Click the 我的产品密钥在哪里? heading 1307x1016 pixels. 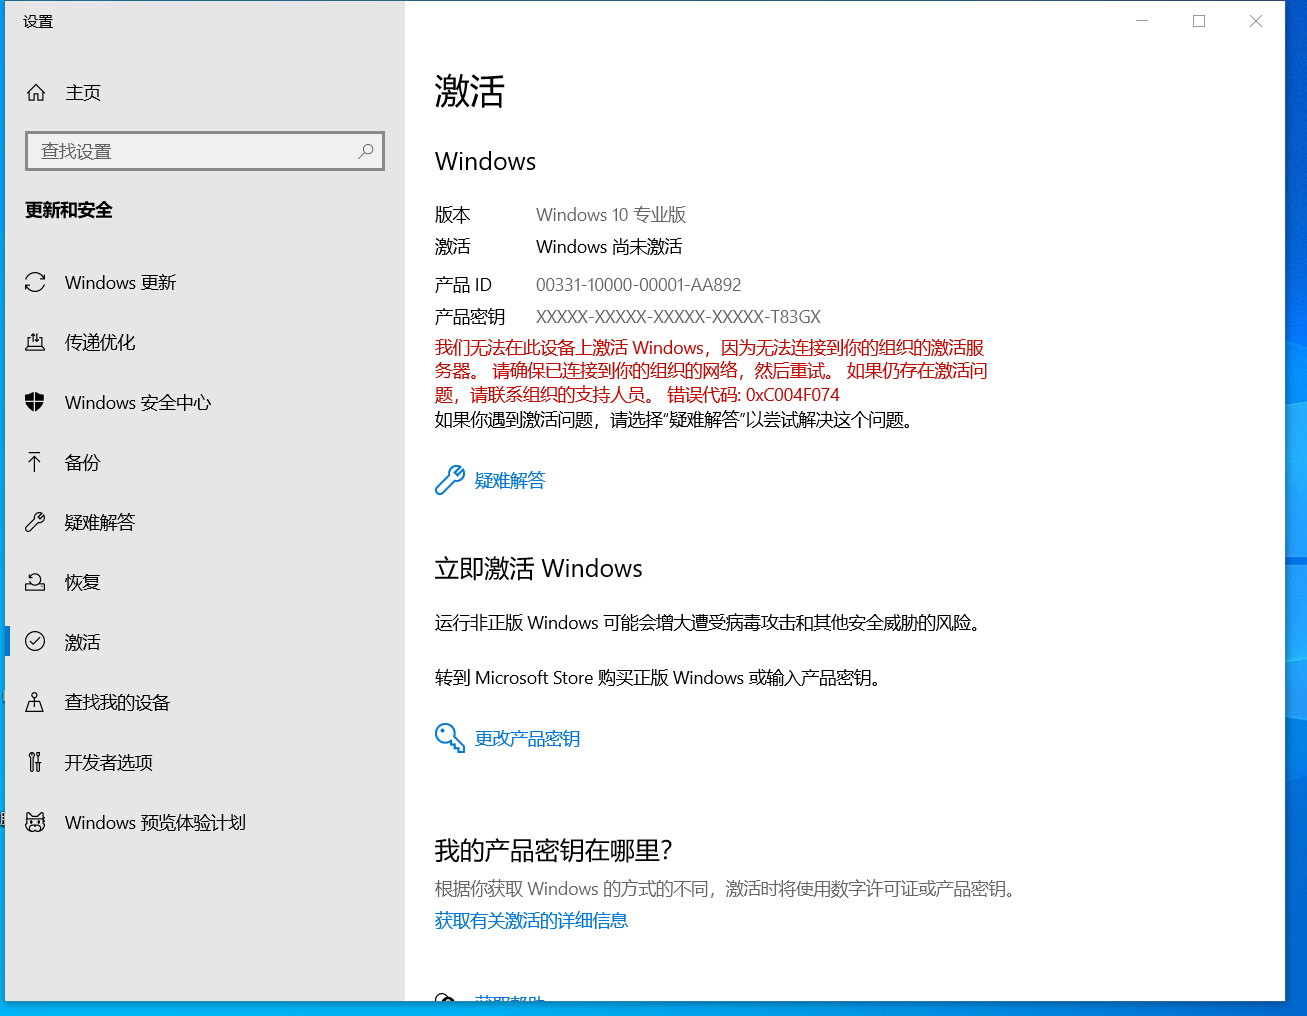point(553,851)
